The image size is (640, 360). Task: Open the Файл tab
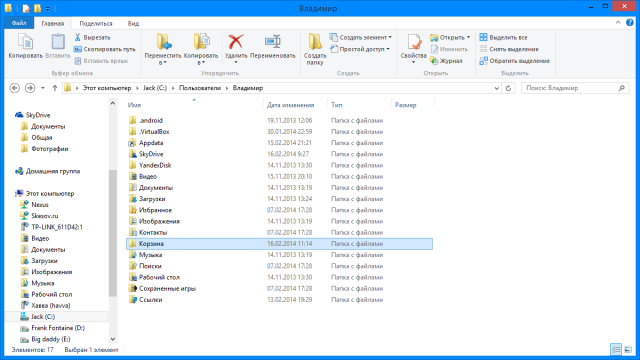click(19, 23)
